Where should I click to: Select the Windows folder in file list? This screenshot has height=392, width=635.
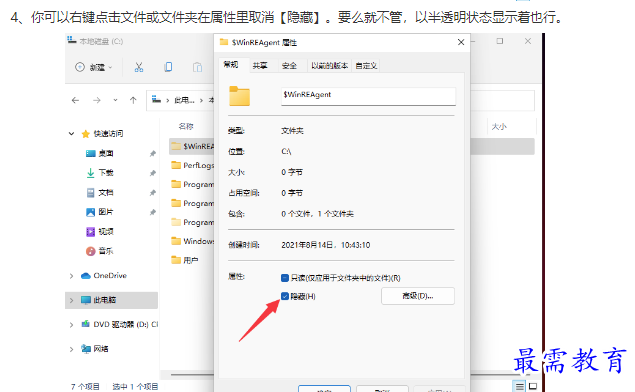point(192,241)
